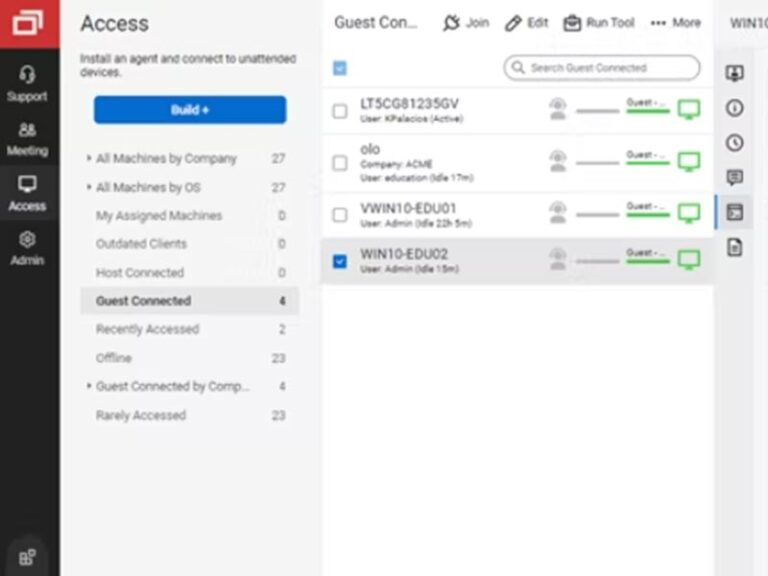Viewport: 768px width, 576px height.
Task: Open the Notes document tab icon
Action: [734, 247]
